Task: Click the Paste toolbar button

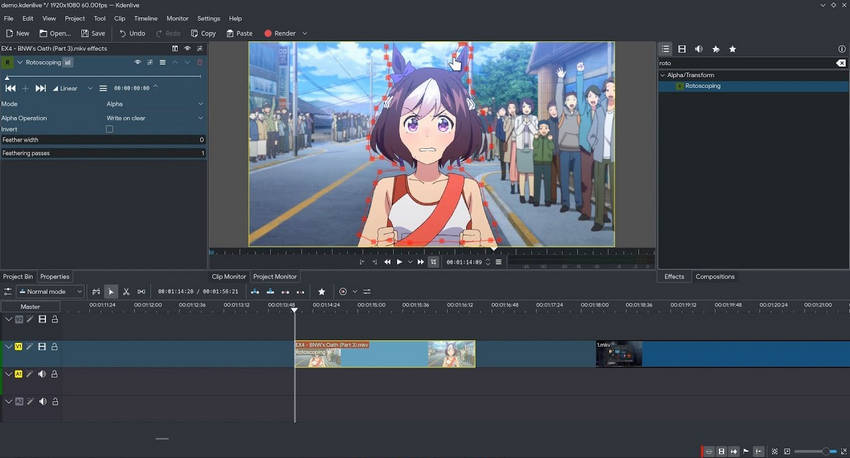Action: coord(239,33)
